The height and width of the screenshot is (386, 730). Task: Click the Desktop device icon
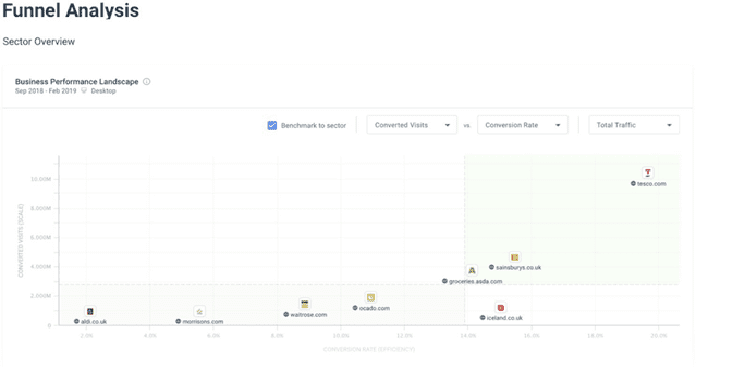coord(84,91)
